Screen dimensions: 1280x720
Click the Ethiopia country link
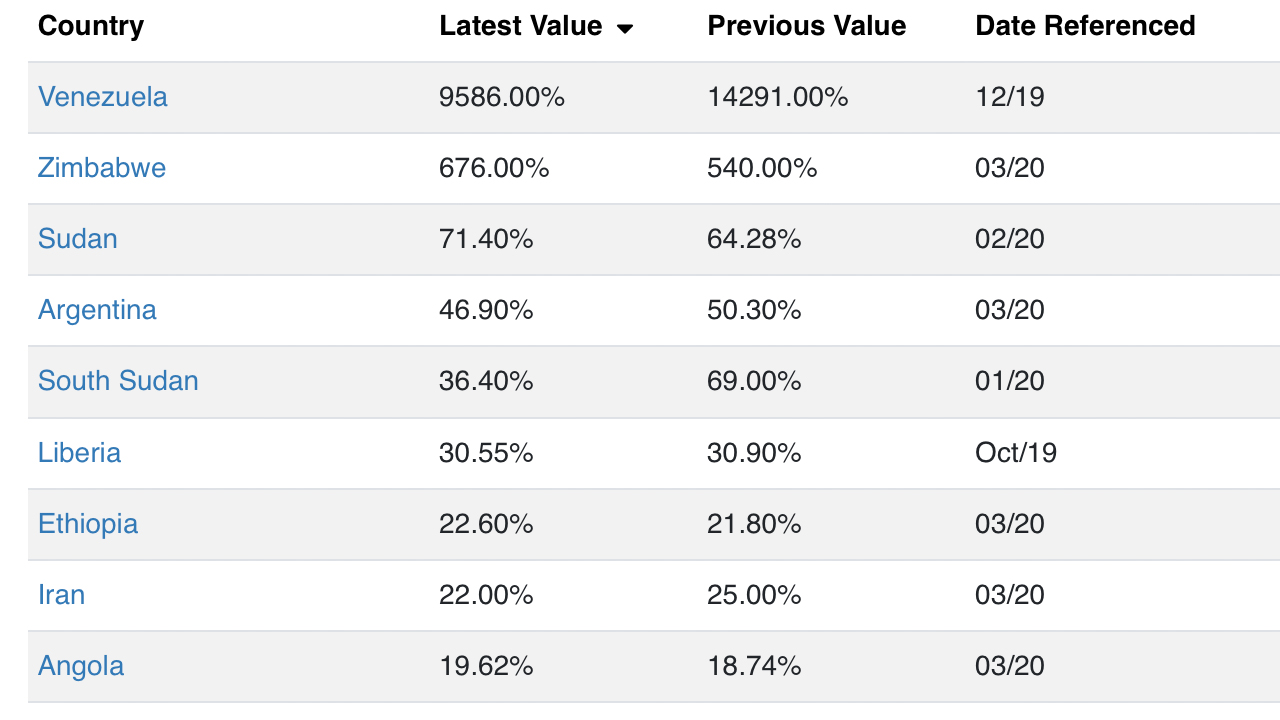click(88, 524)
